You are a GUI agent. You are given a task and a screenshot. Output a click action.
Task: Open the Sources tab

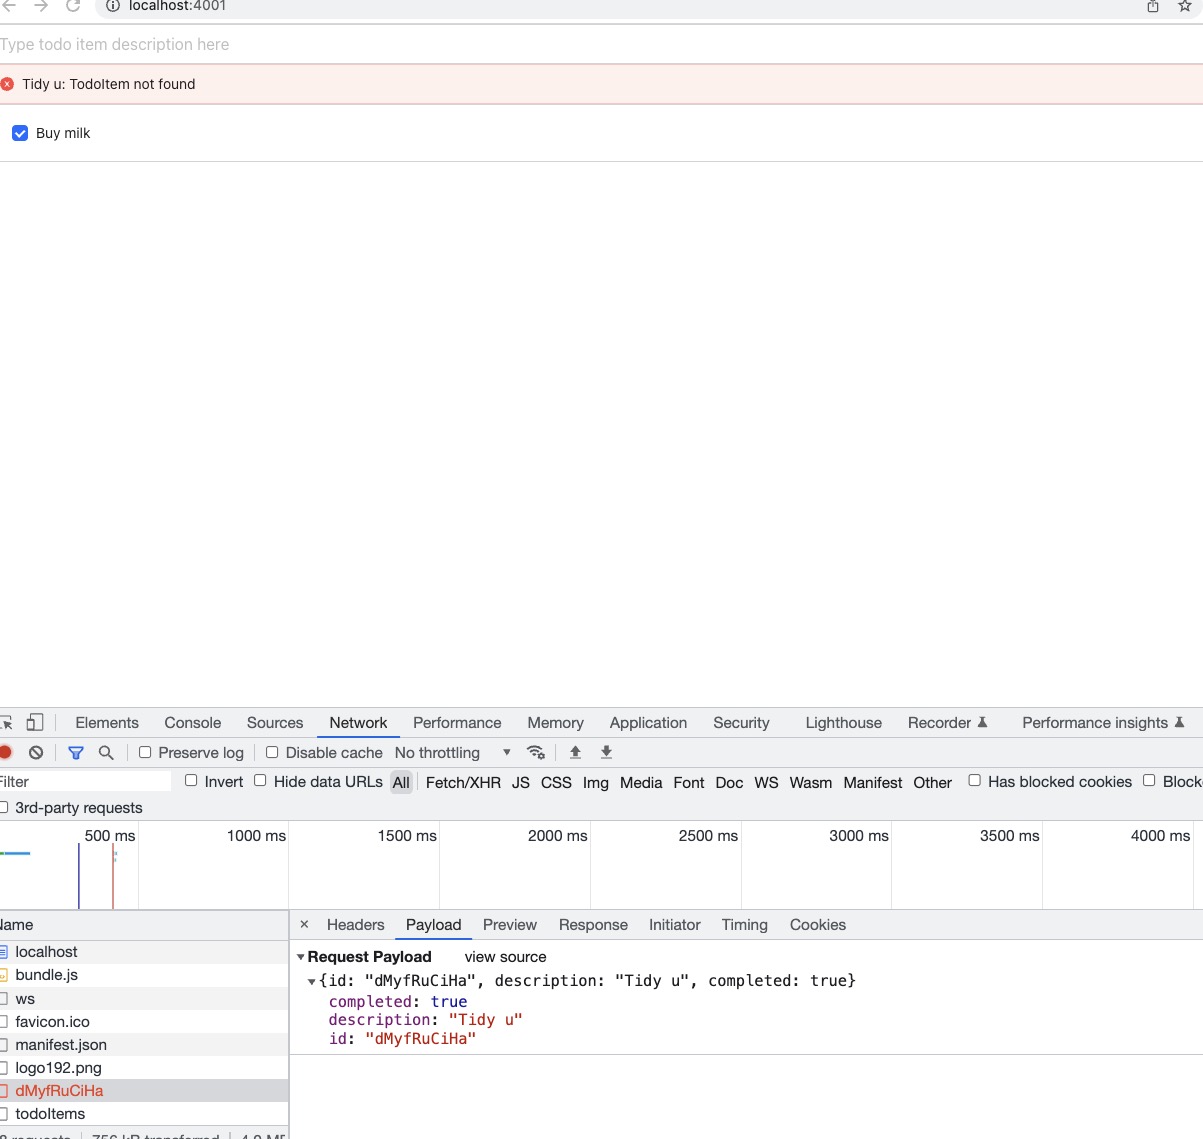pos(275,722)
